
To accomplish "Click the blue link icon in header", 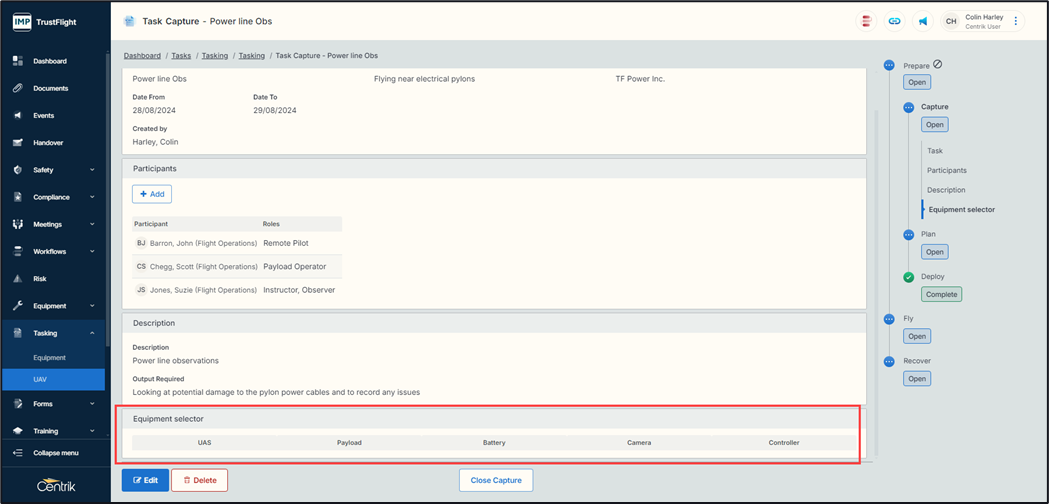I will [x=894, y=21].
